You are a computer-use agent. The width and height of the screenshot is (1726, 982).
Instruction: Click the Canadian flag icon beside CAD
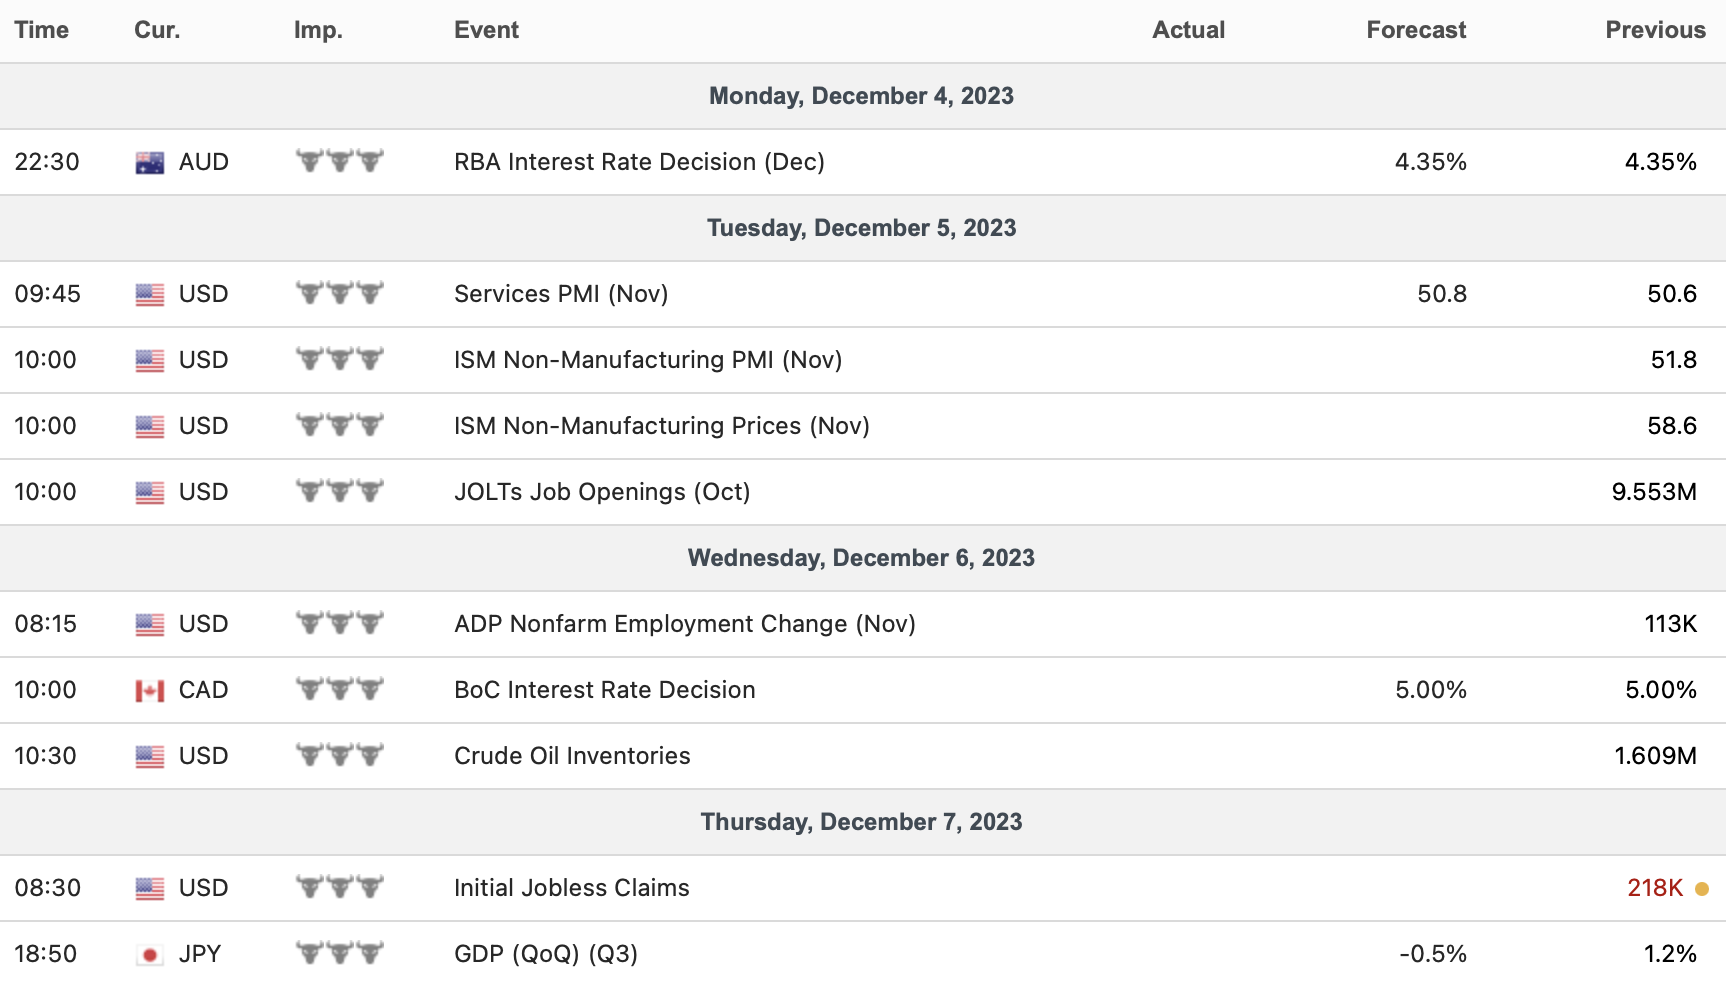(150, 690)
